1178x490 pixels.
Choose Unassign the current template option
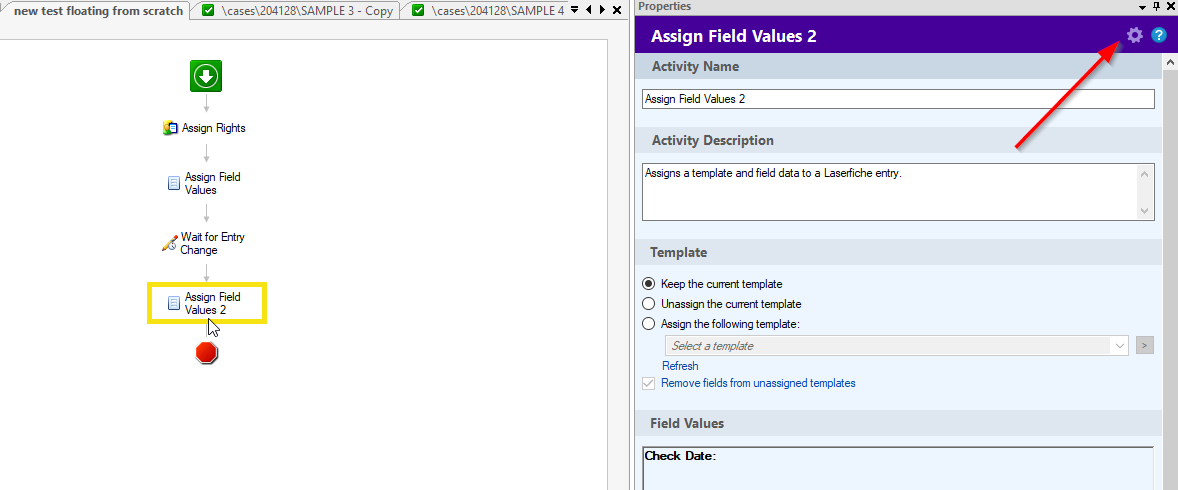(649, 304)
